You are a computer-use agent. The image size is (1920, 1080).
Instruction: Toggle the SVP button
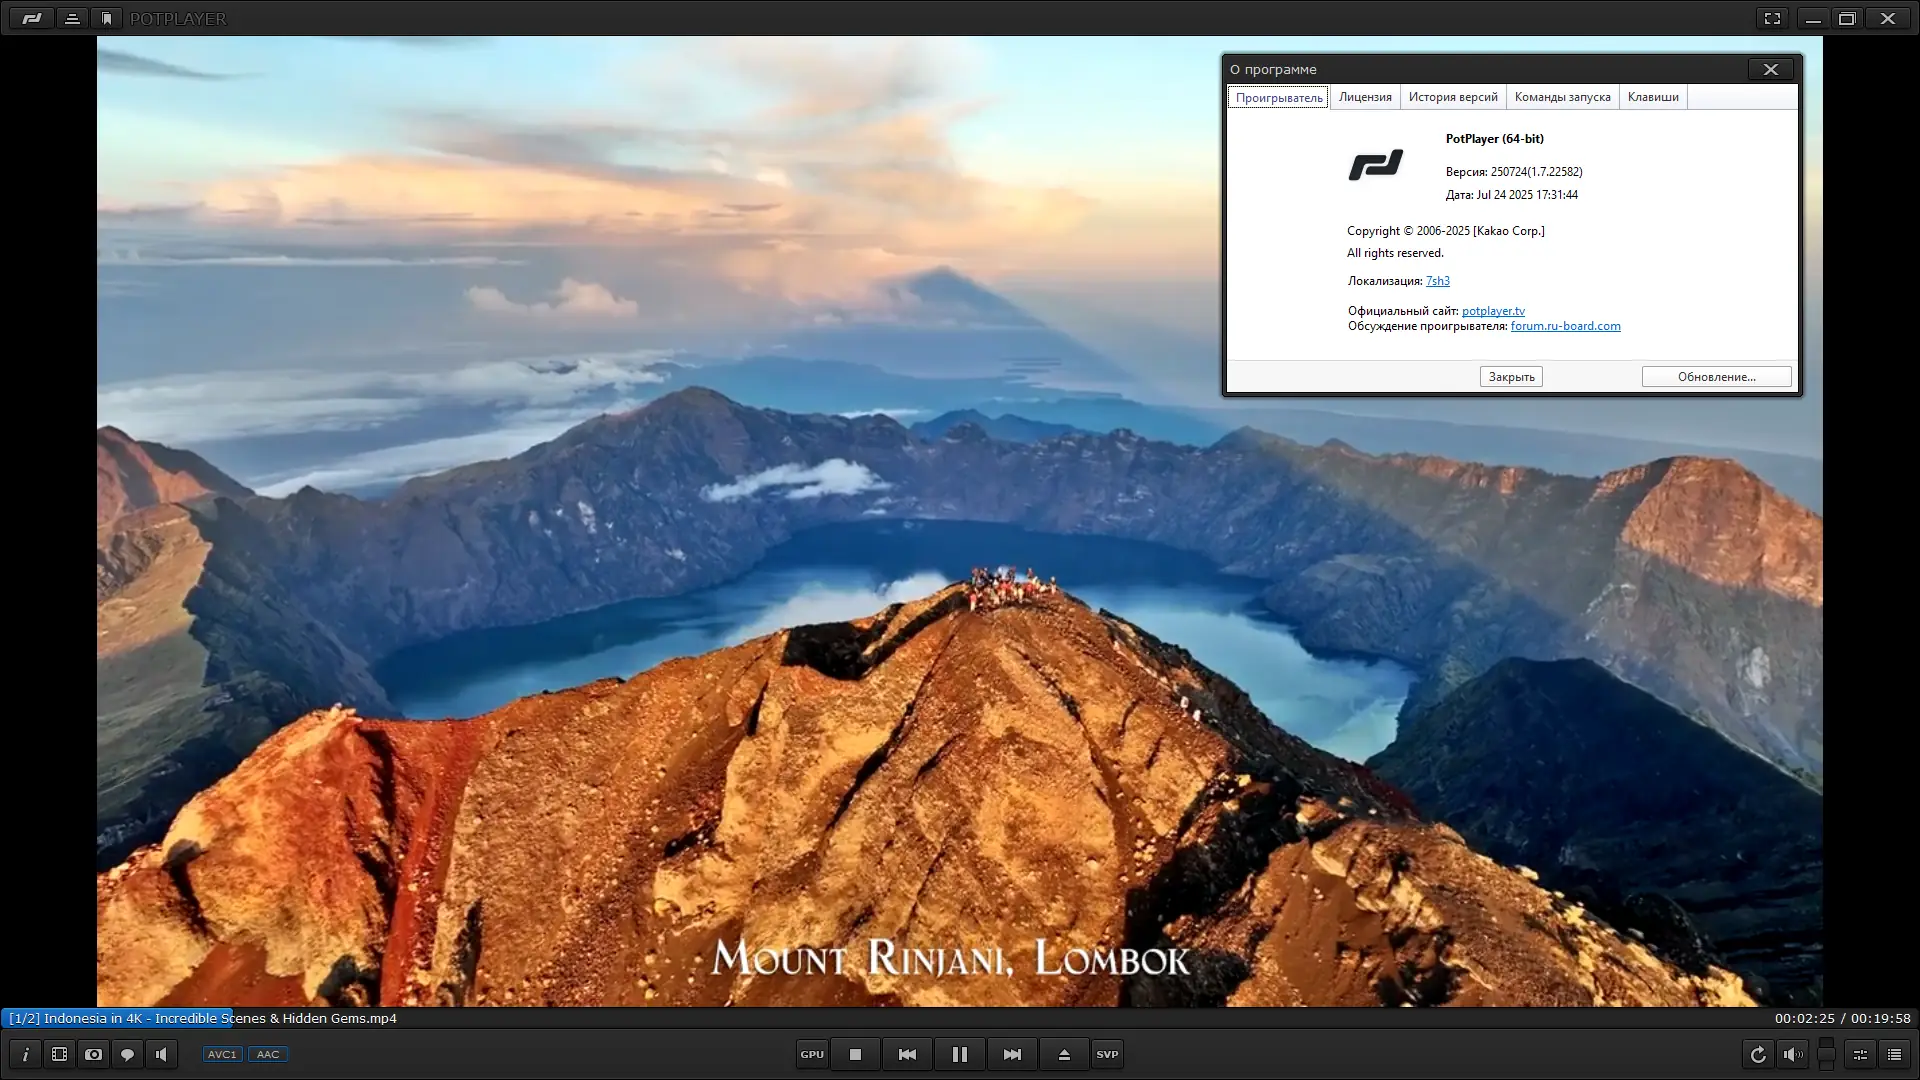[1107, 1054]
